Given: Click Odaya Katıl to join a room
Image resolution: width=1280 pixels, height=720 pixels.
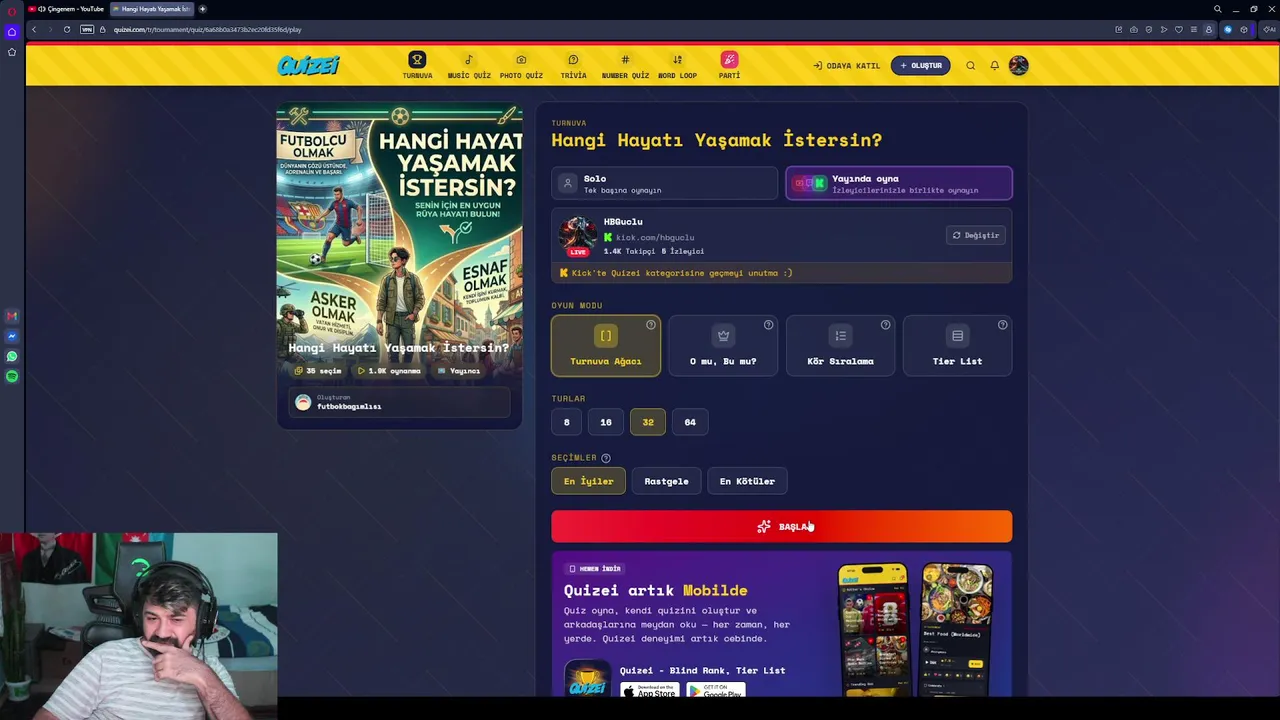Looking at the screenshot, I should 846,66.
